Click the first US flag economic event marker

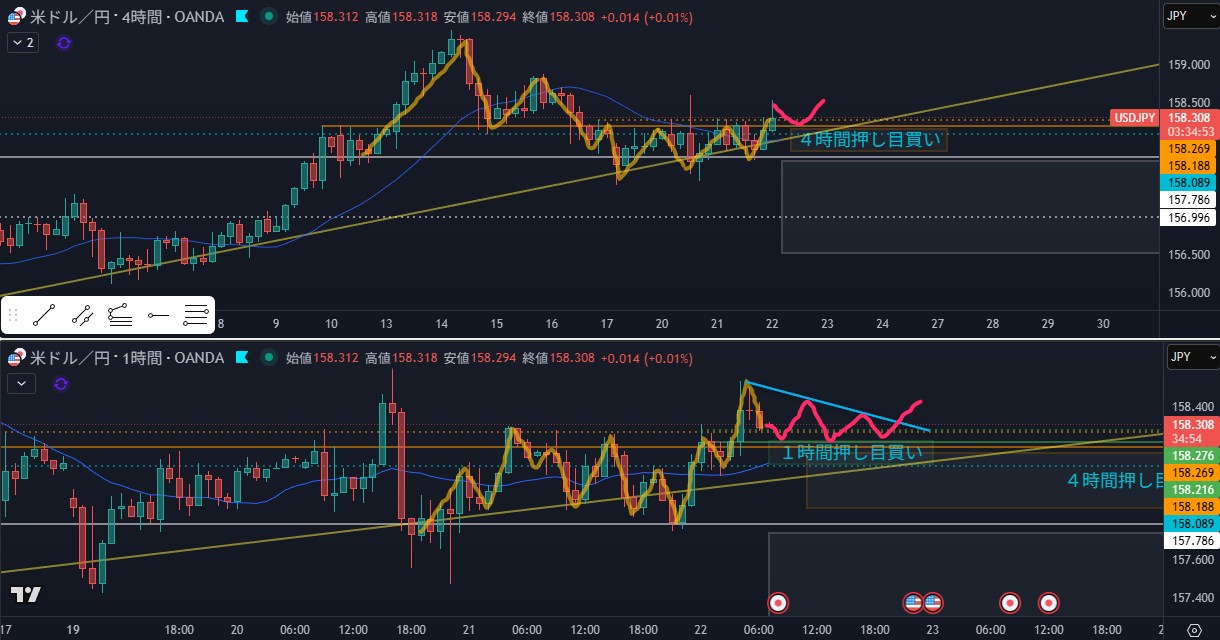pos(912,602)
